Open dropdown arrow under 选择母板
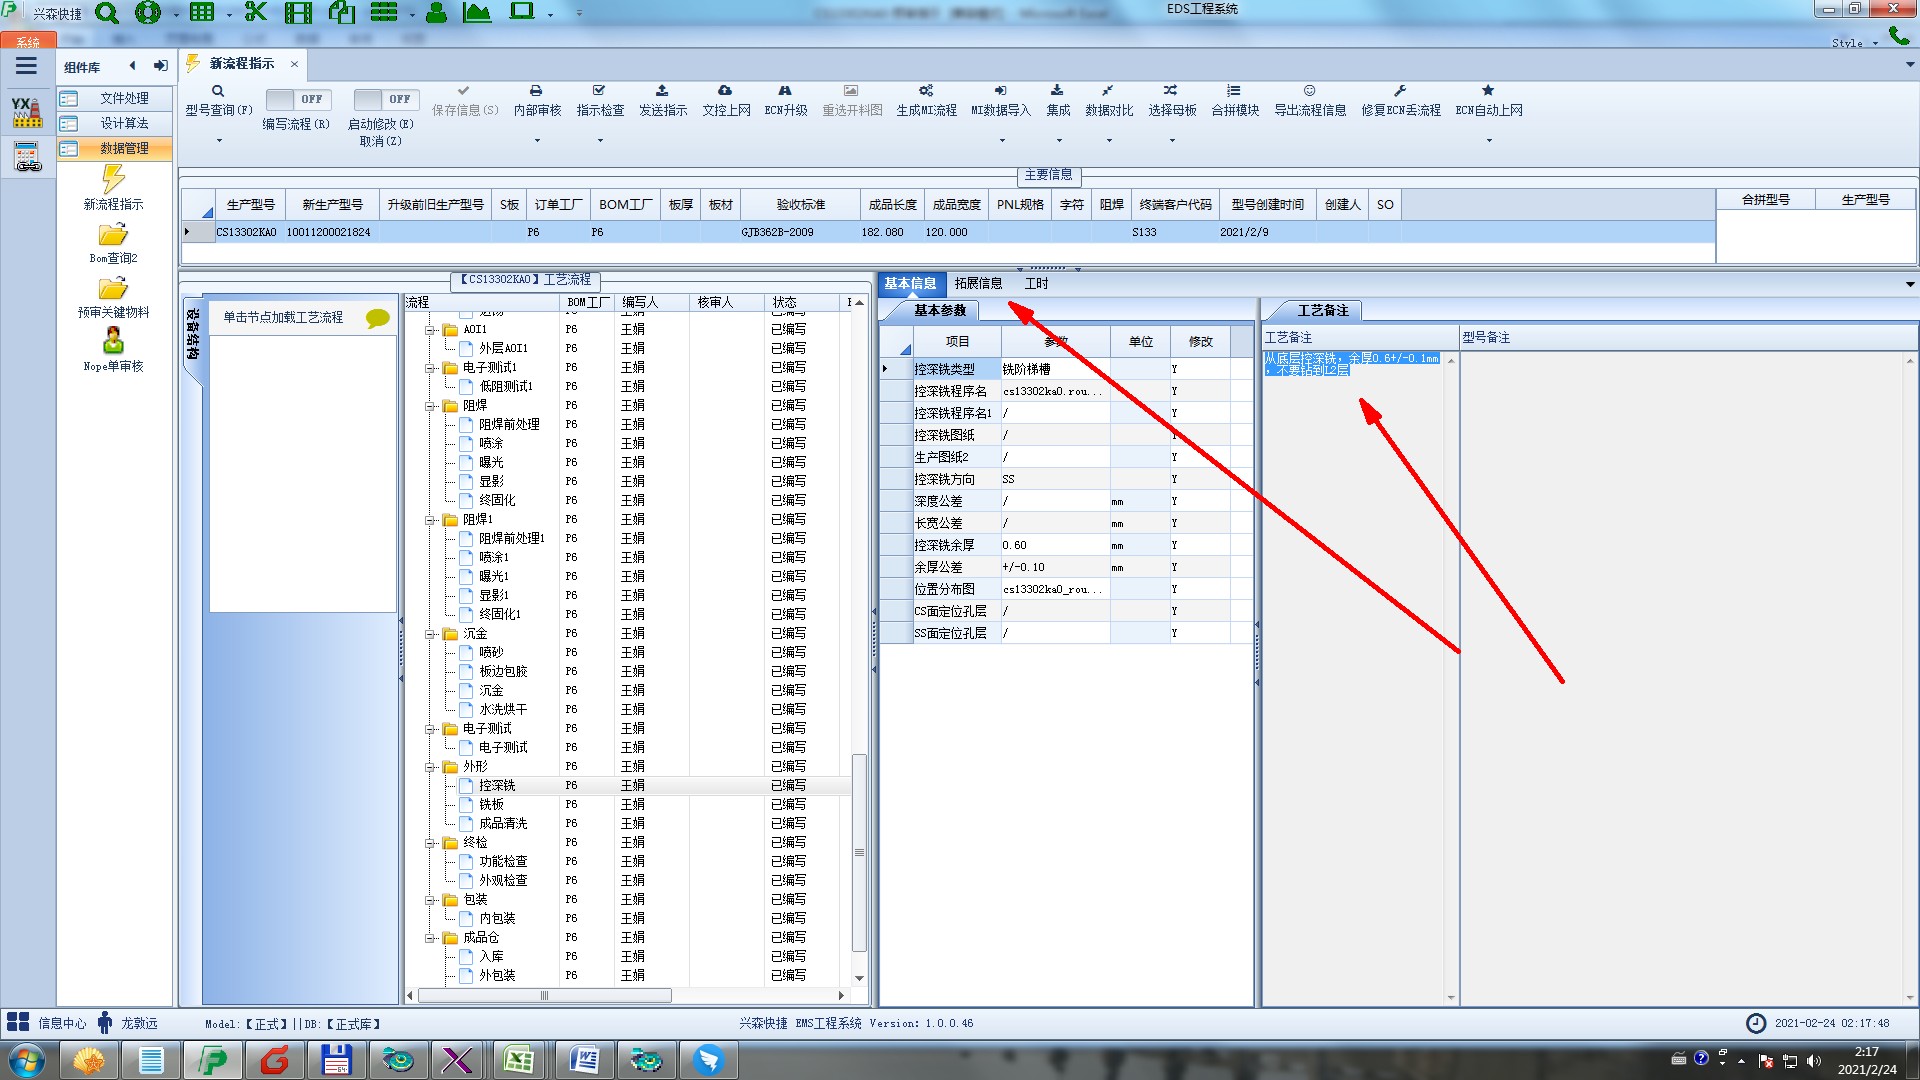1920x1080 pixels. tap(1172, 140)
